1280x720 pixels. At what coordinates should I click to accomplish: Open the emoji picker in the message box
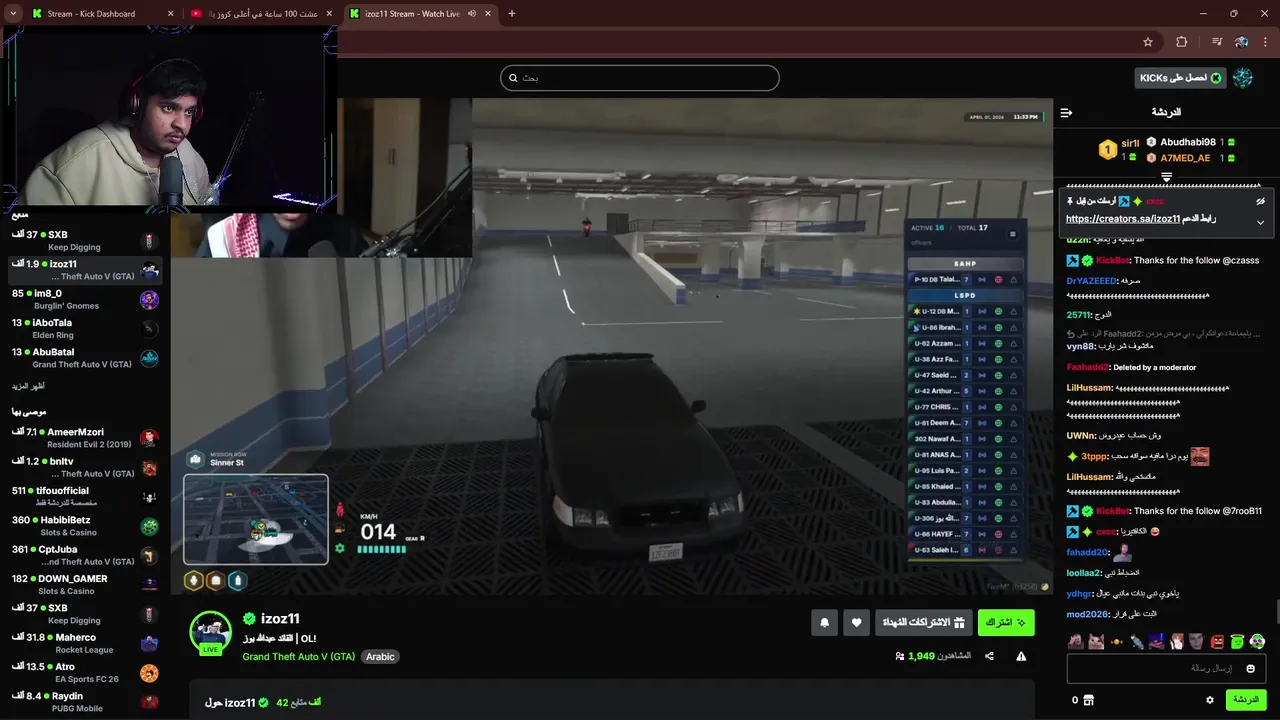click(1250, 668)
